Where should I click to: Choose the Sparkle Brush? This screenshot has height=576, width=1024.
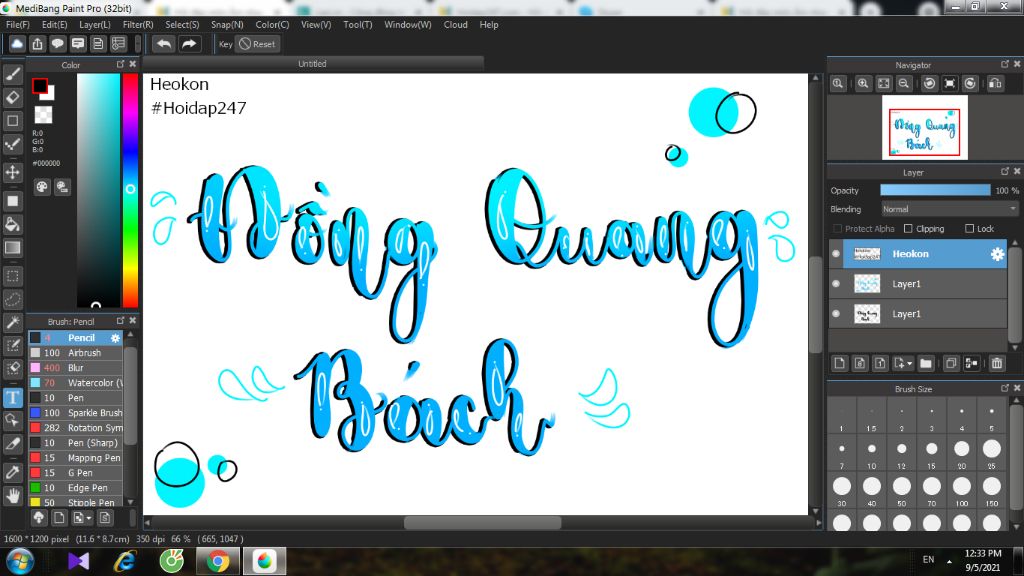click(x=76, y=413)
